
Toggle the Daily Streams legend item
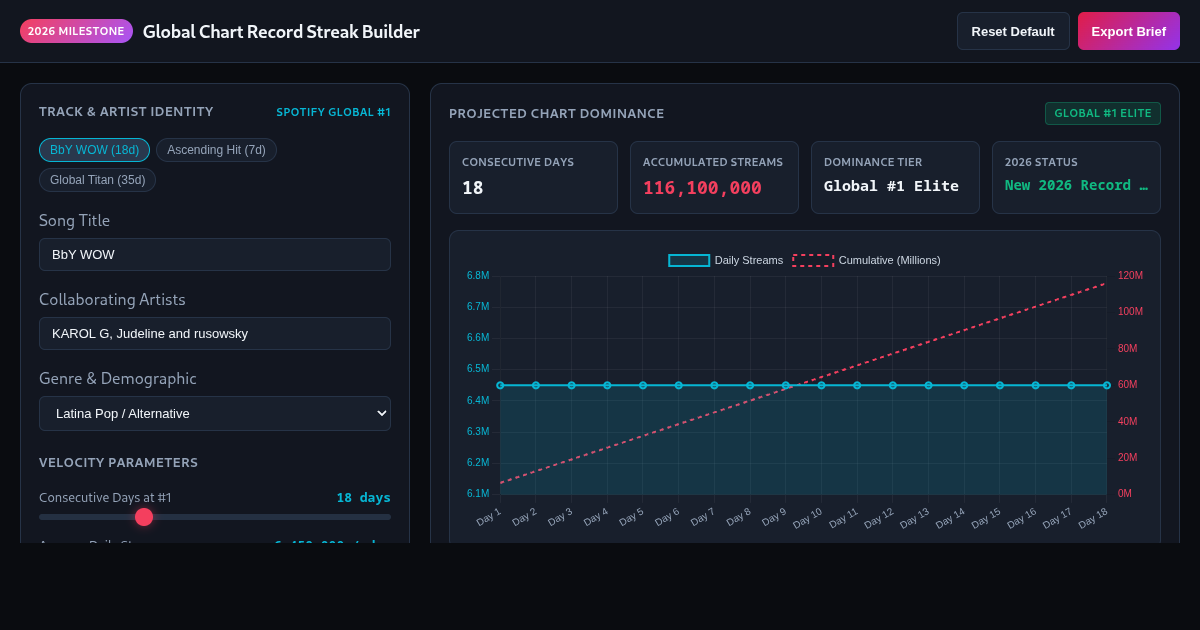click(x=726, y=260)
